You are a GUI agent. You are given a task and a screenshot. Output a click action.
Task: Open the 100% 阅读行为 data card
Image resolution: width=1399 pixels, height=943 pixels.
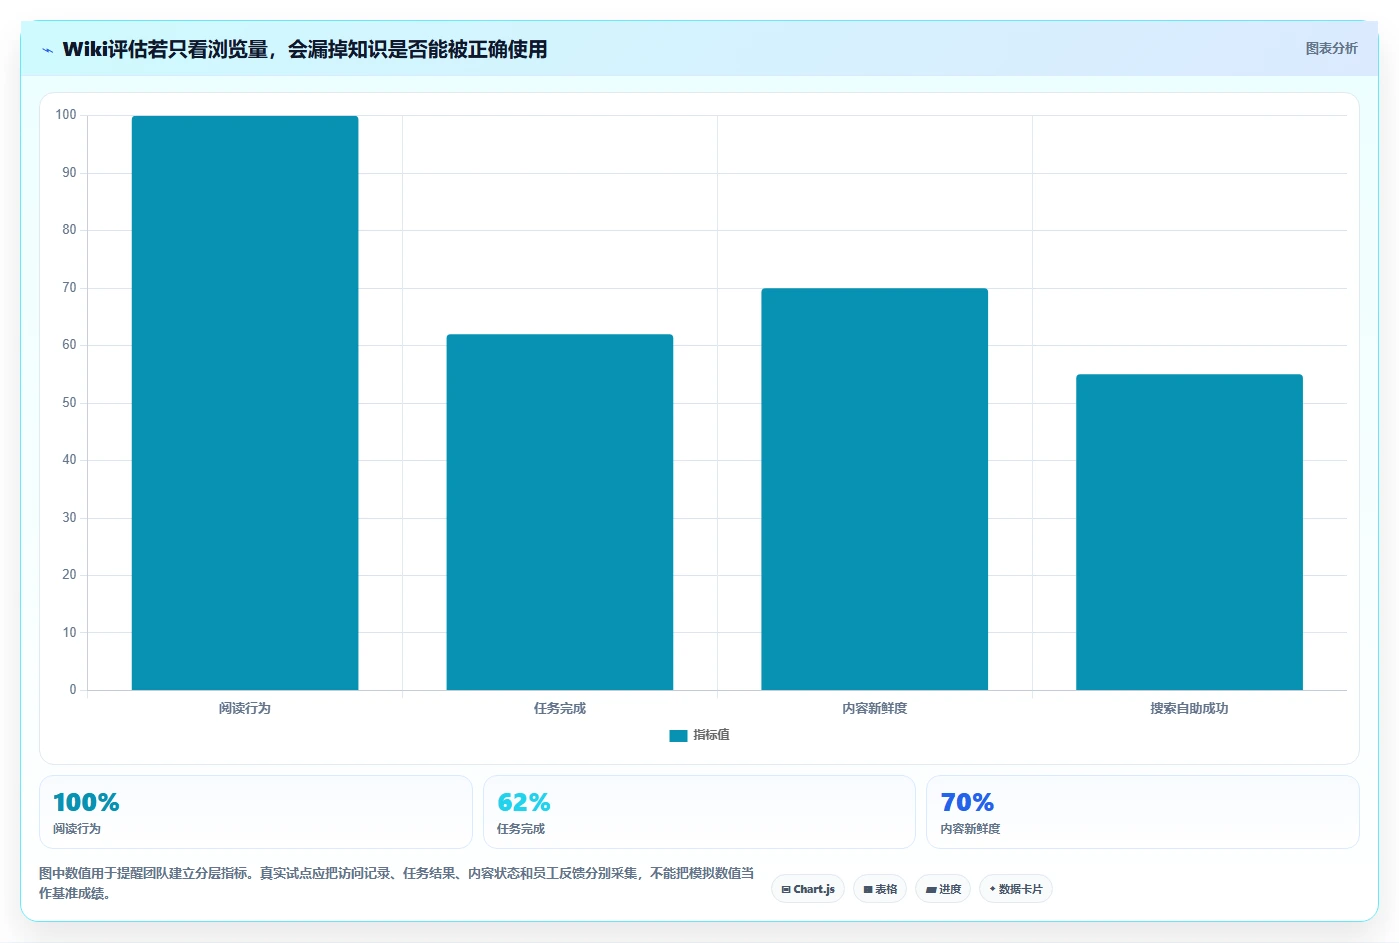[x=255, y=812]
